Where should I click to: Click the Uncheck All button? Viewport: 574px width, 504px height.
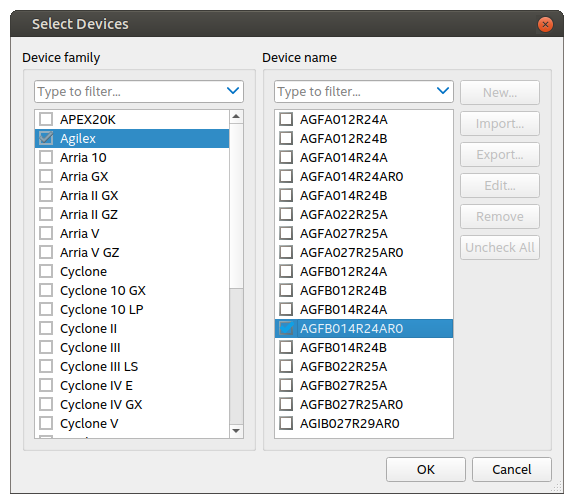coord(500,247)
